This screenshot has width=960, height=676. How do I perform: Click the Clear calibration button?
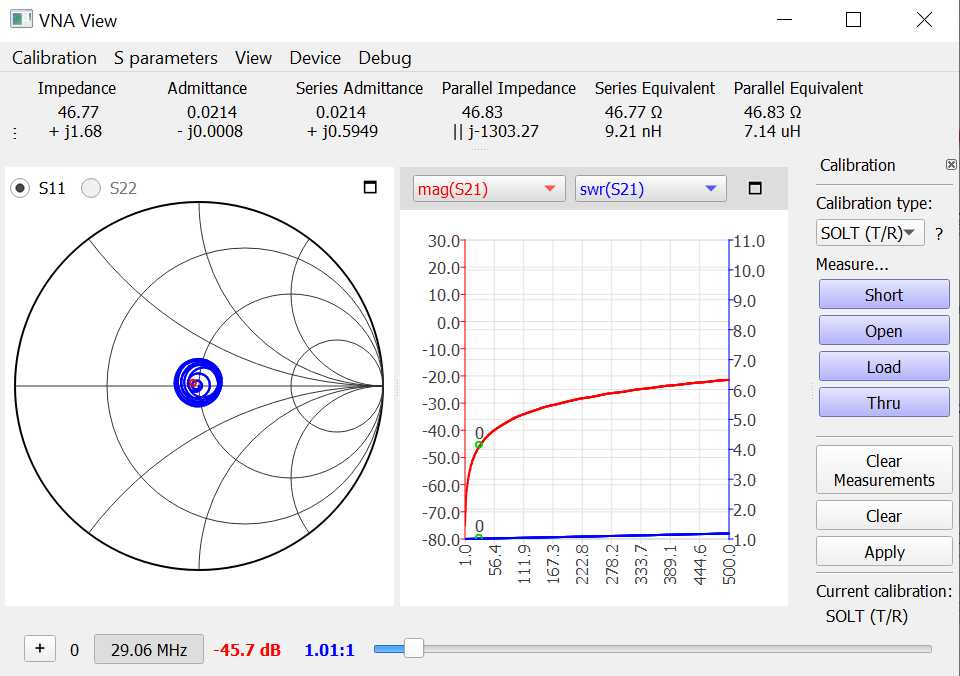point(884,516)
